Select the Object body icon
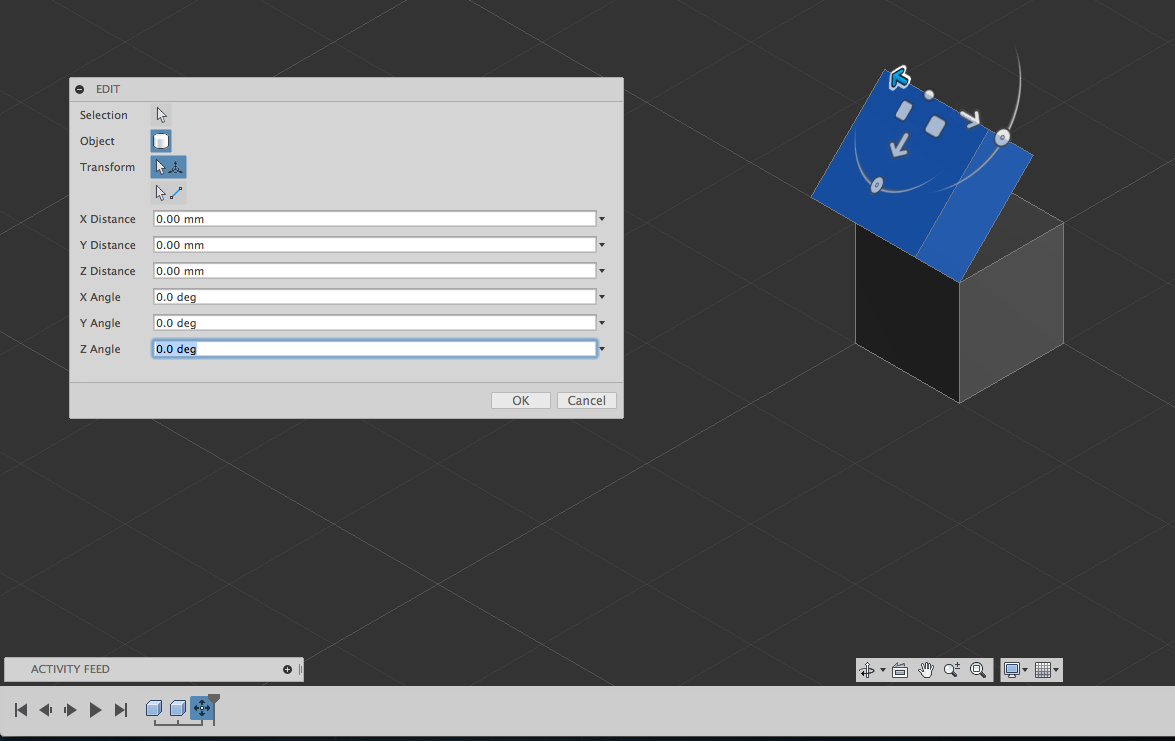This screenshot has width=1175, height=741. tap(160, 140)
